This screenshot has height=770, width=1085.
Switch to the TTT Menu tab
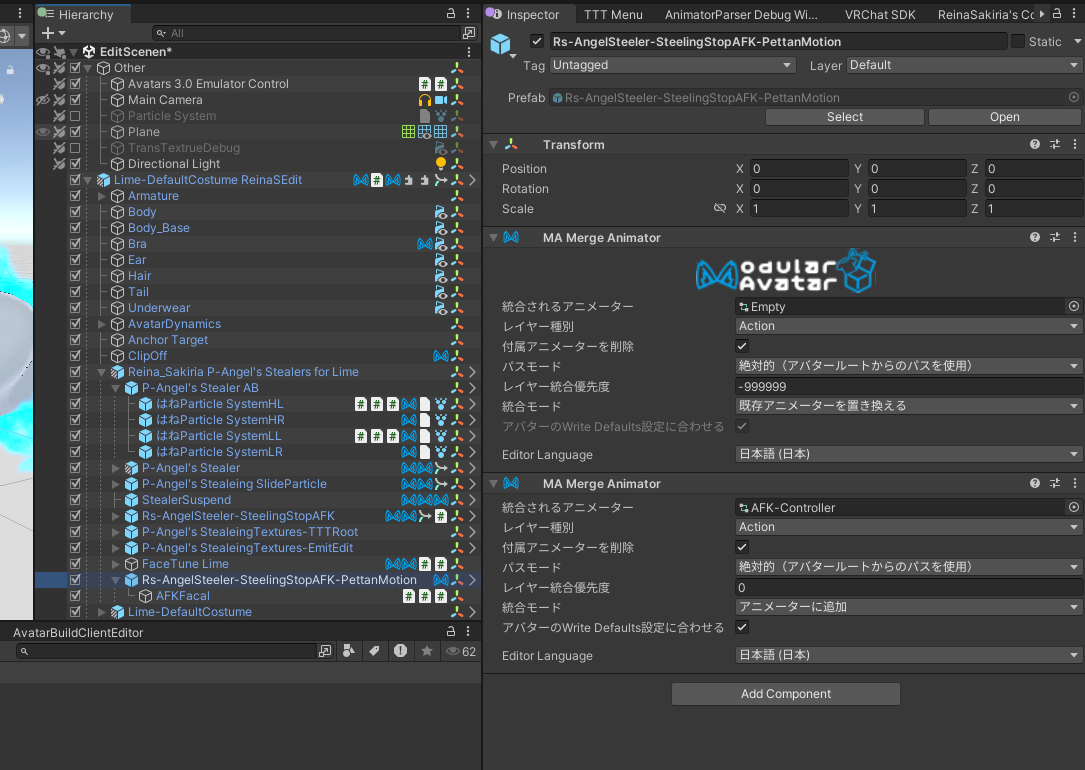[x=613, y=15]
